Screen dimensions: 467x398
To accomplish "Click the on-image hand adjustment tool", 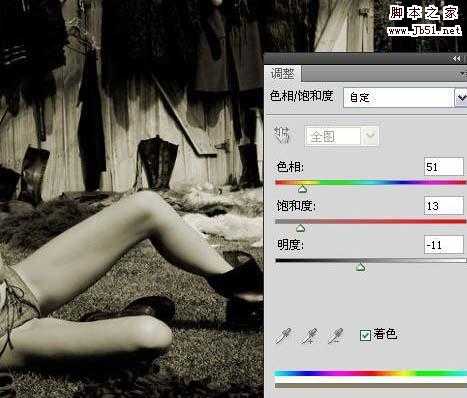I will pyautogui.click(x=282, y=136).
